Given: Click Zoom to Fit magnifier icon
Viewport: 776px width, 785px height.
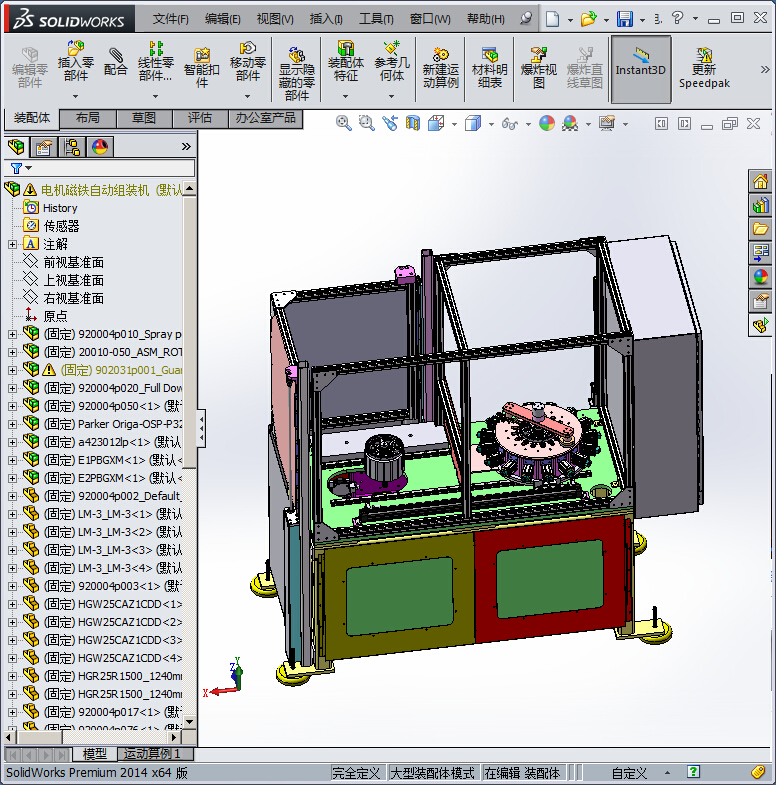Looking at the screenshot, I should coord(343,123).
